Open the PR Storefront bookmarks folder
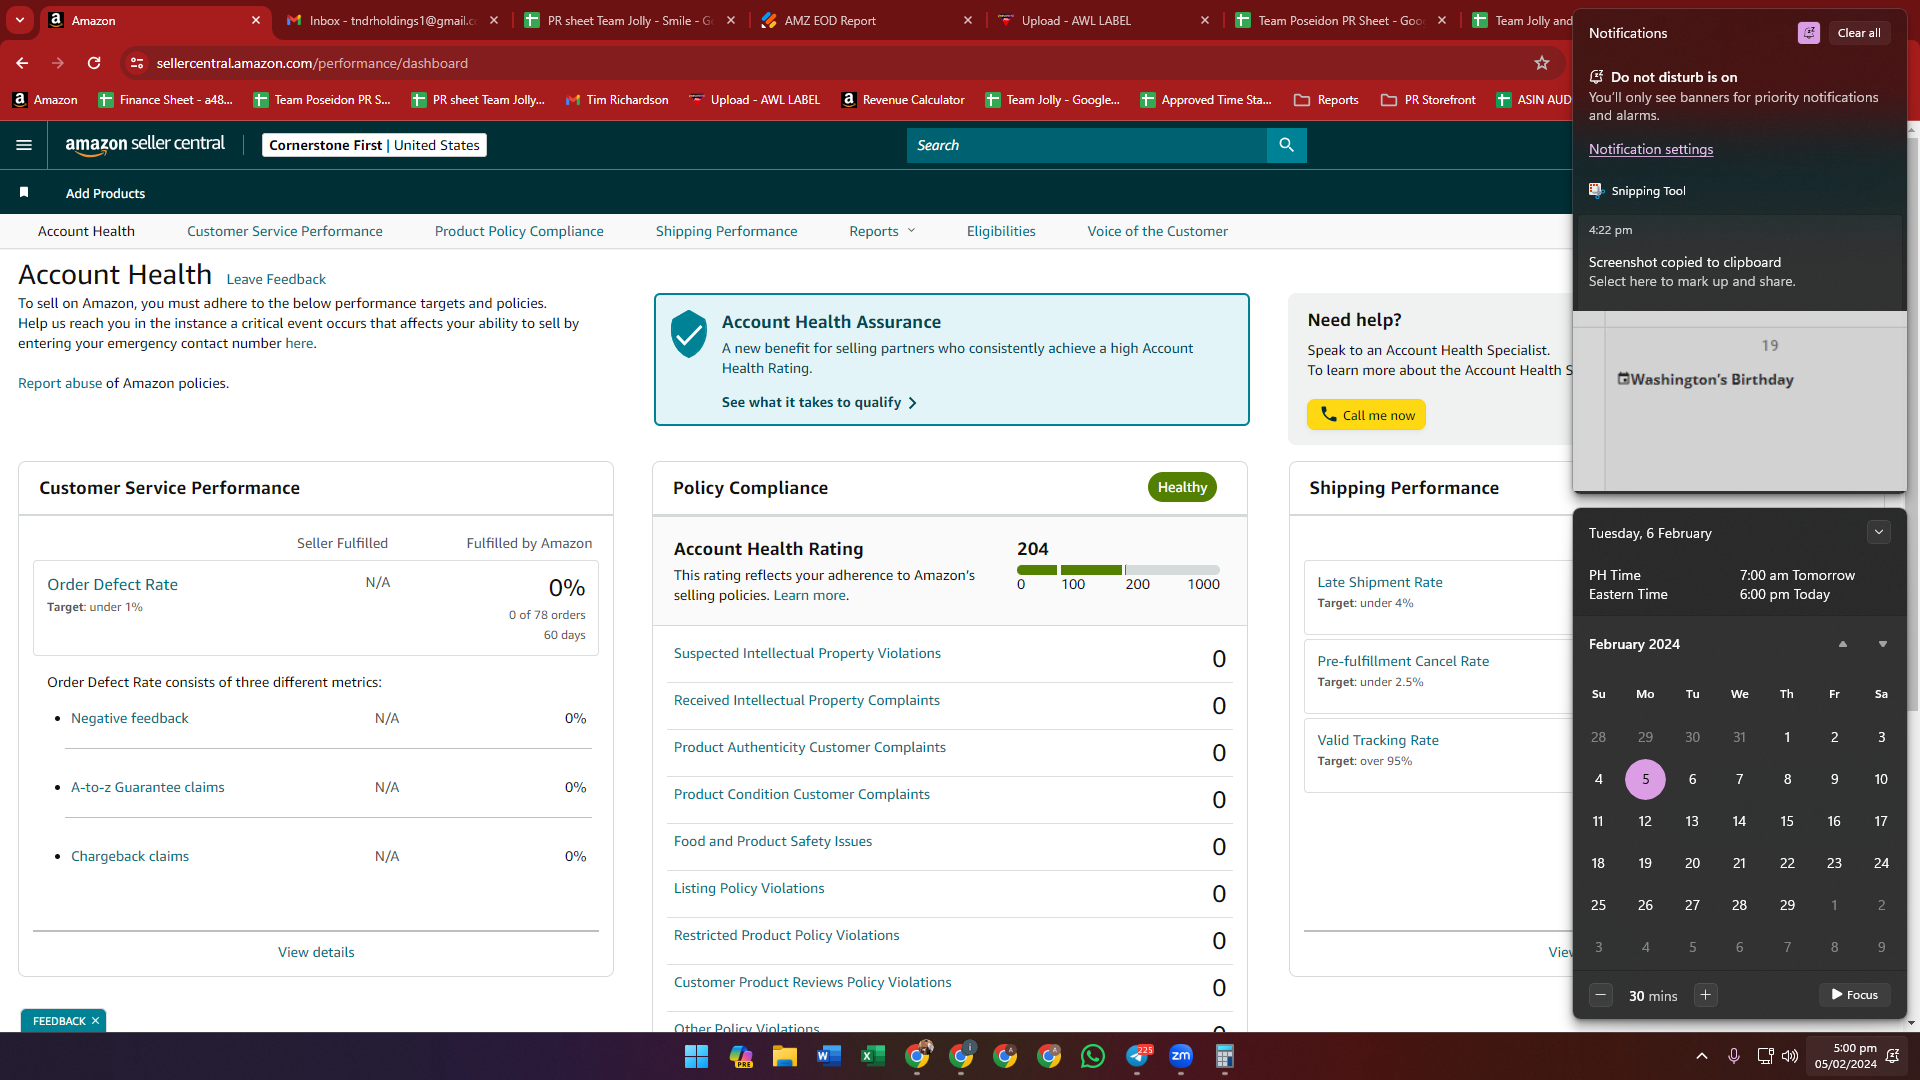This screenshot has height=1080, width=1920. click(1428, 100)
